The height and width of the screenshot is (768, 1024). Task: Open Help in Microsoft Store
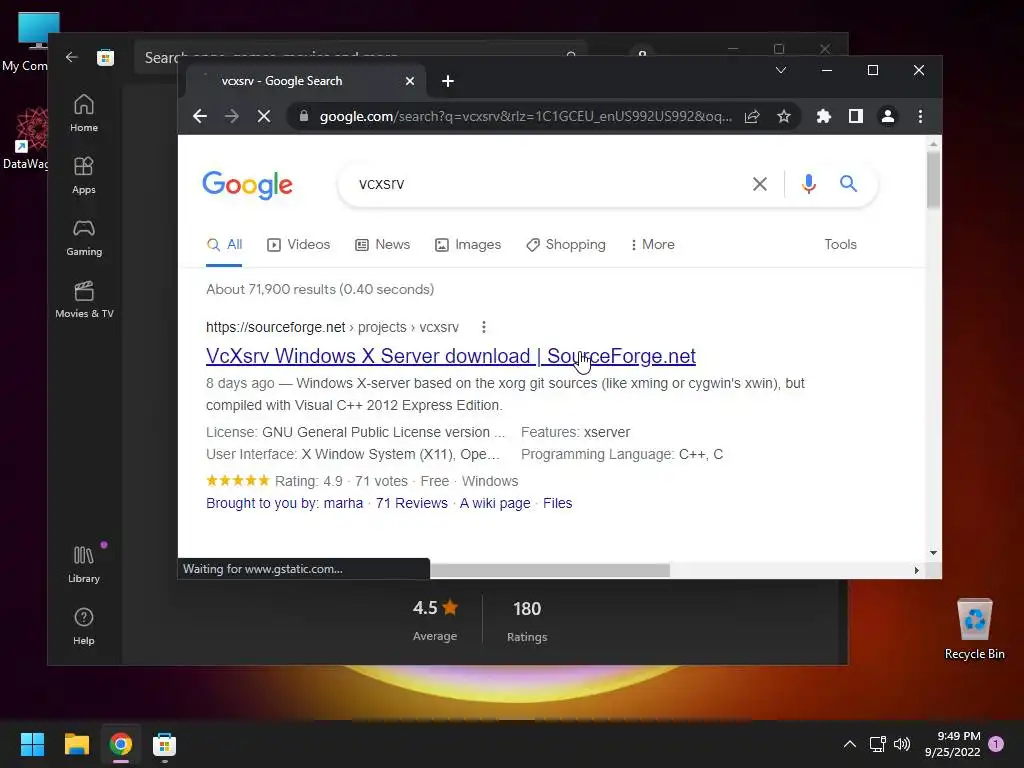point(84,627)
